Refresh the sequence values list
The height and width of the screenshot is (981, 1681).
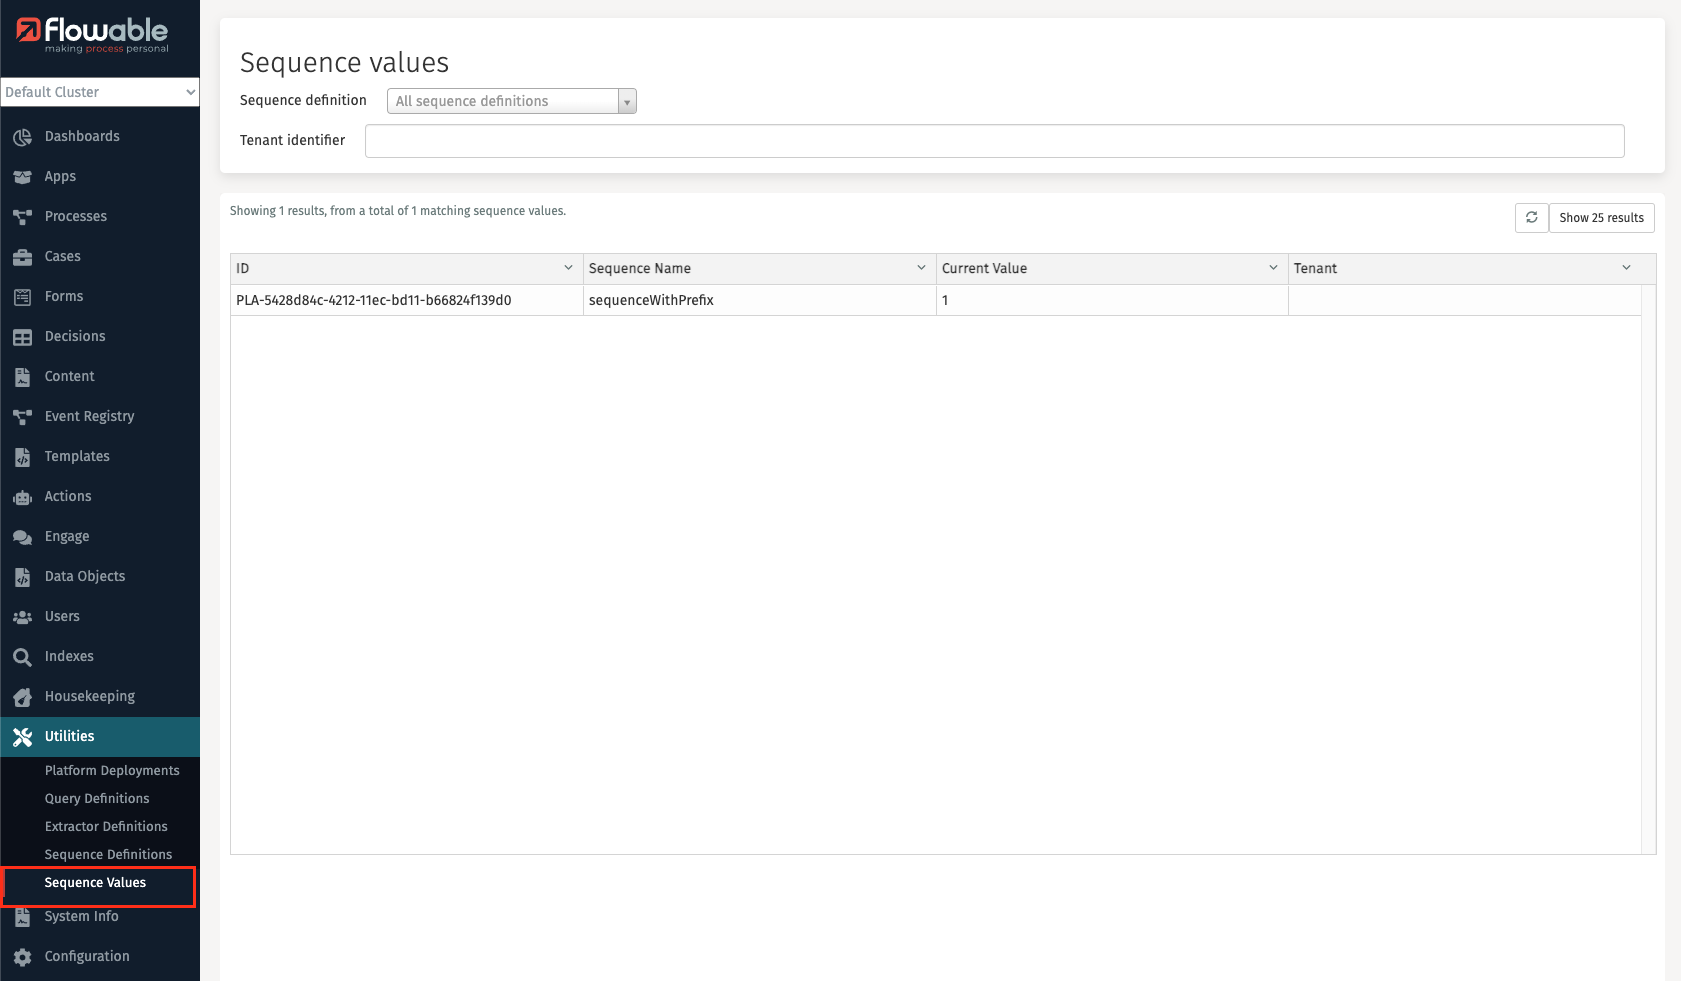point(1531,218)
